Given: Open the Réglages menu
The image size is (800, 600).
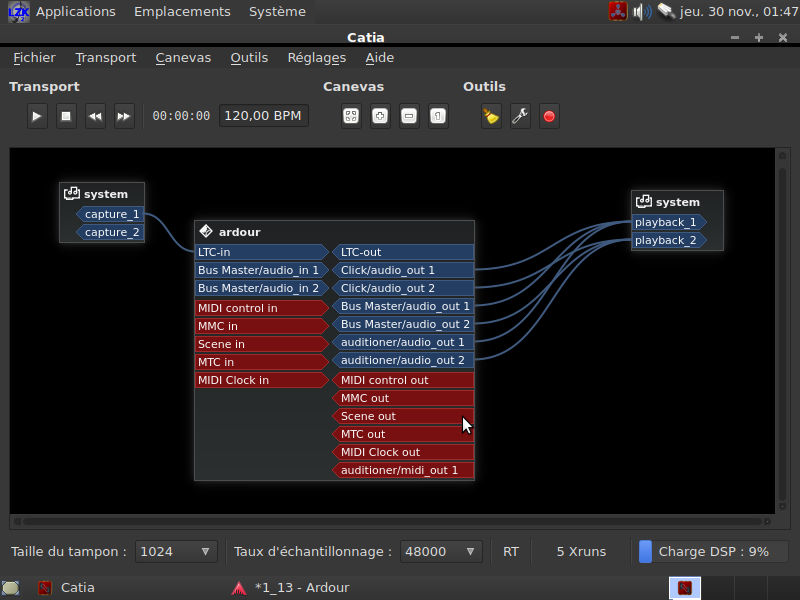Looking at the screenshot, I should pyautogui.click(x=316, y=58).
